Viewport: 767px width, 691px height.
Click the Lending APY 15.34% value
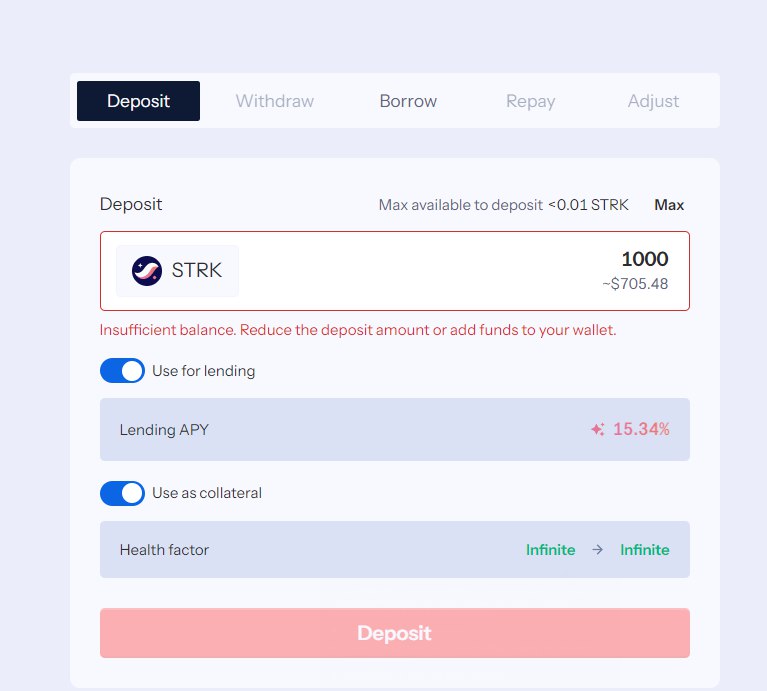[x=641, y=429]
